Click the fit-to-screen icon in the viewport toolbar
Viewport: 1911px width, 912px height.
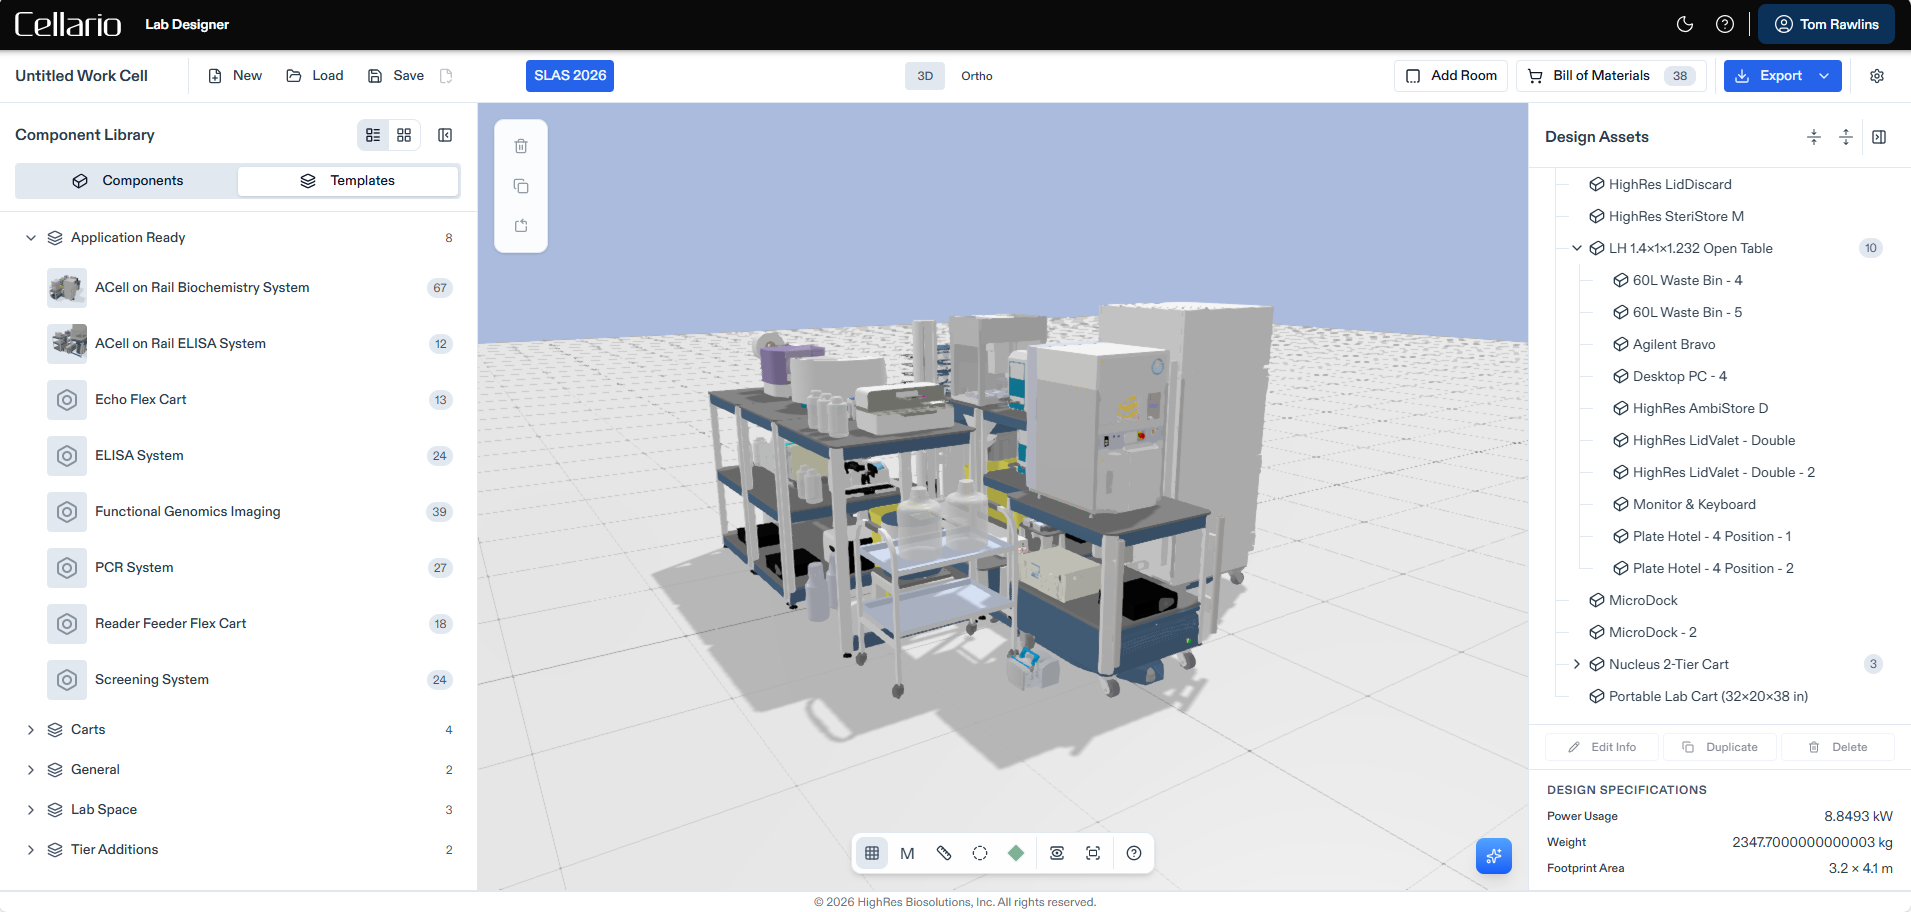1092,853
